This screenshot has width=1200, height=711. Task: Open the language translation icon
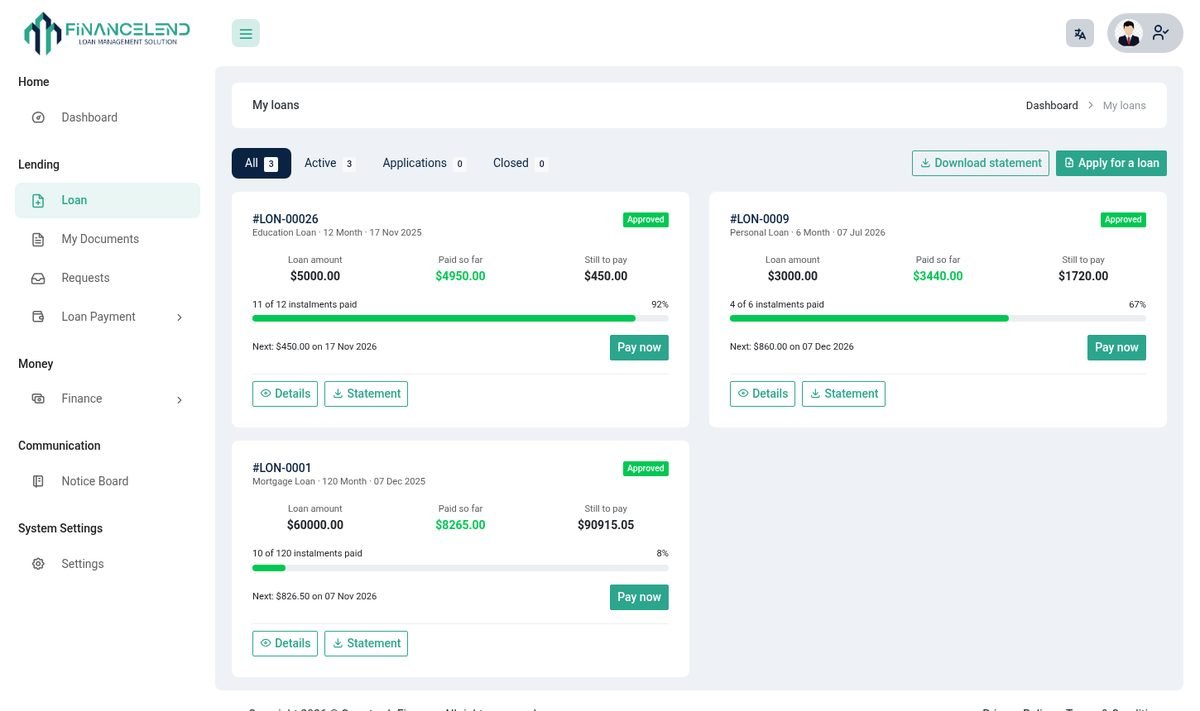(x=1080, y=33)
